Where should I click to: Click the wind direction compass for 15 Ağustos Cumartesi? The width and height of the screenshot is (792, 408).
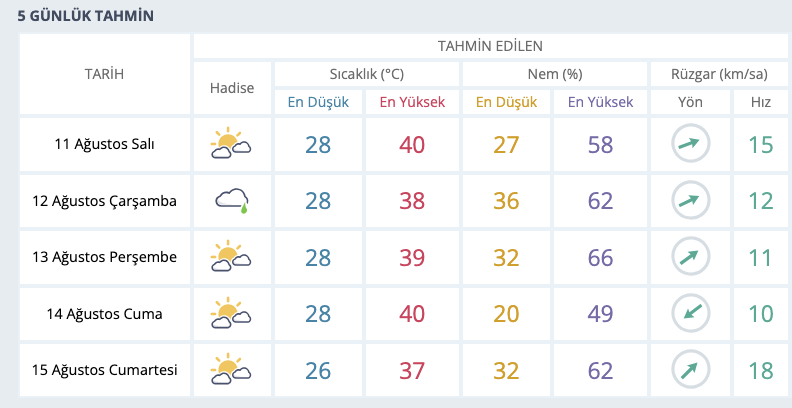(690, 370)
